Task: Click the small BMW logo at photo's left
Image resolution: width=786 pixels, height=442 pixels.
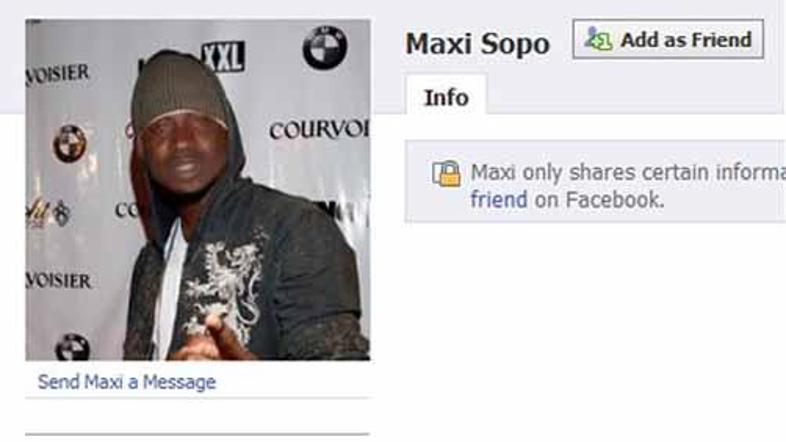Action: [x=70, y=144]
